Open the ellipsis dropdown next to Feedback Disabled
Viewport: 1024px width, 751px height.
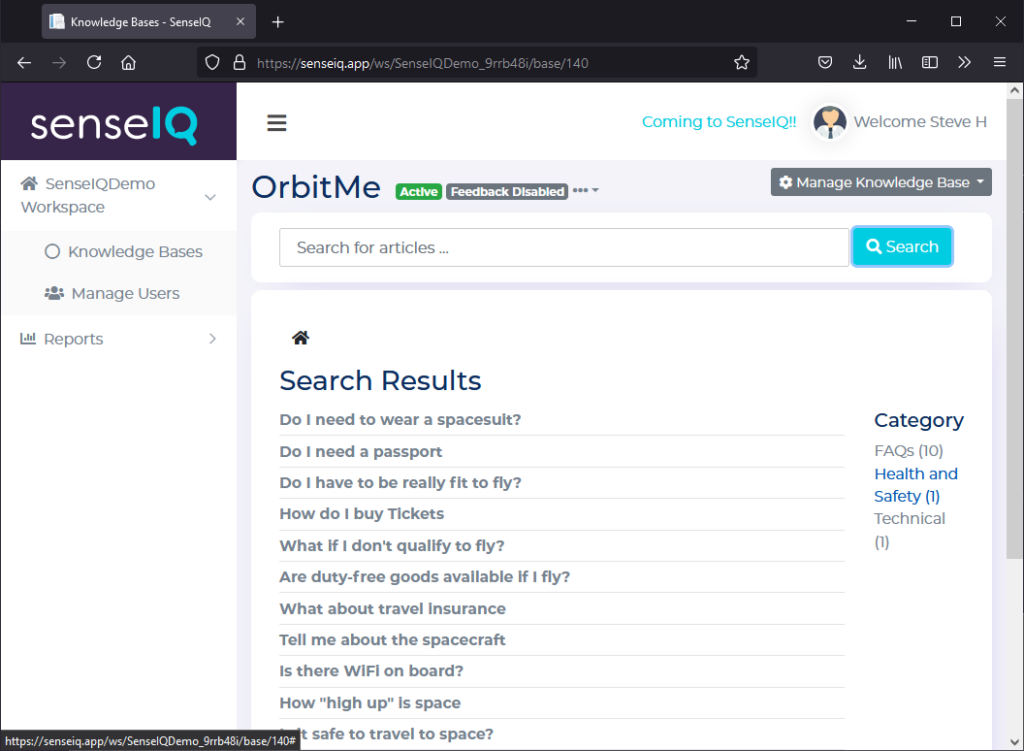pyautogui.click(x=585, y=191)
